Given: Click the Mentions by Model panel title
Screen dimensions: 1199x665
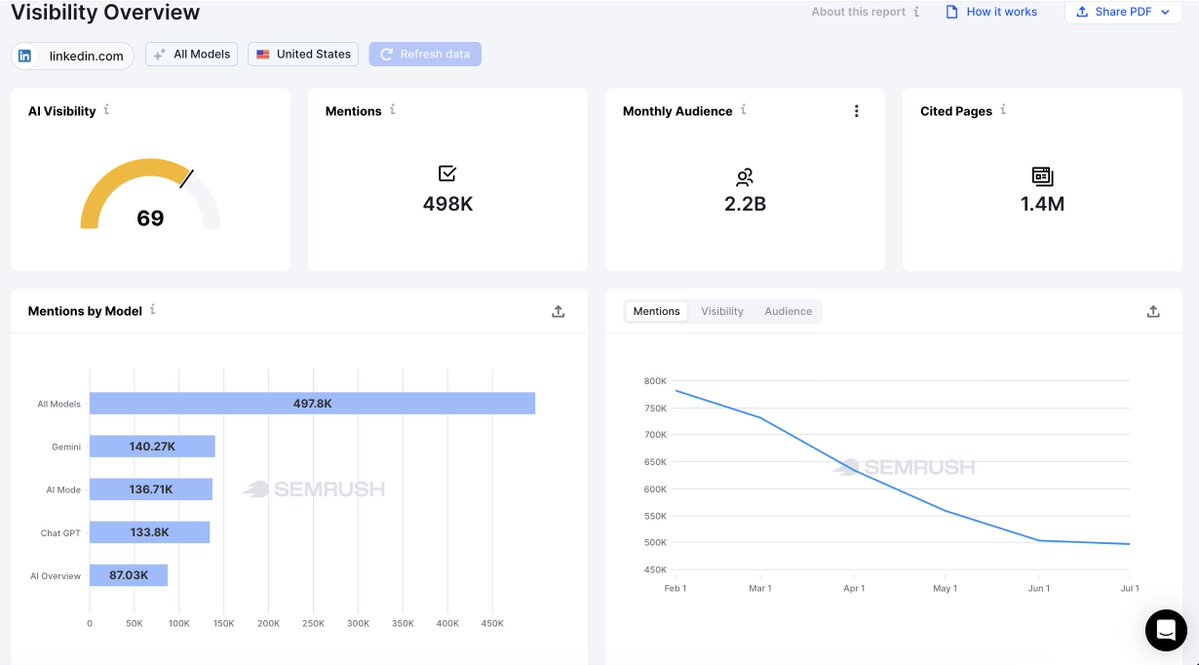Looking at the screenshot, I should tap(85, 311).
